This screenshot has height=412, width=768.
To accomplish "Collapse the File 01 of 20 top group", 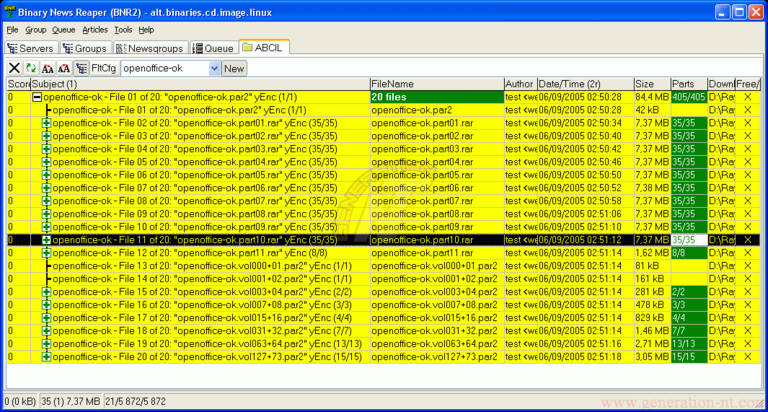I will tap(37, 97).
